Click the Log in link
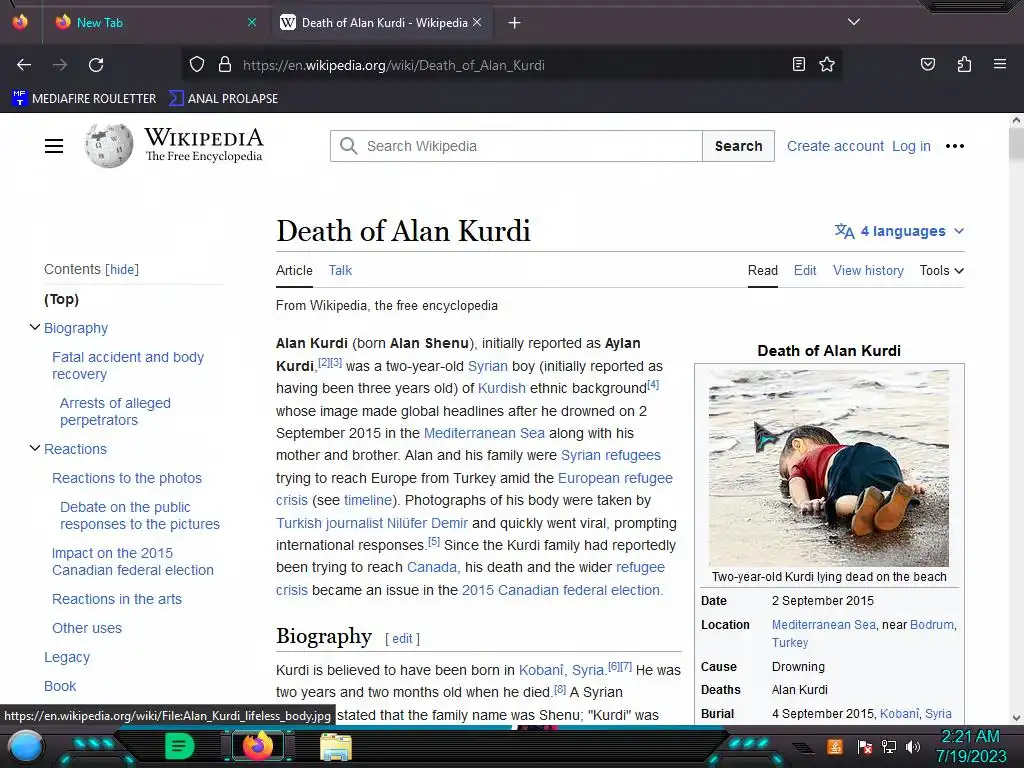Viewport: 1024px width, 768px height. pyautogui.click(x=911, y=146)
